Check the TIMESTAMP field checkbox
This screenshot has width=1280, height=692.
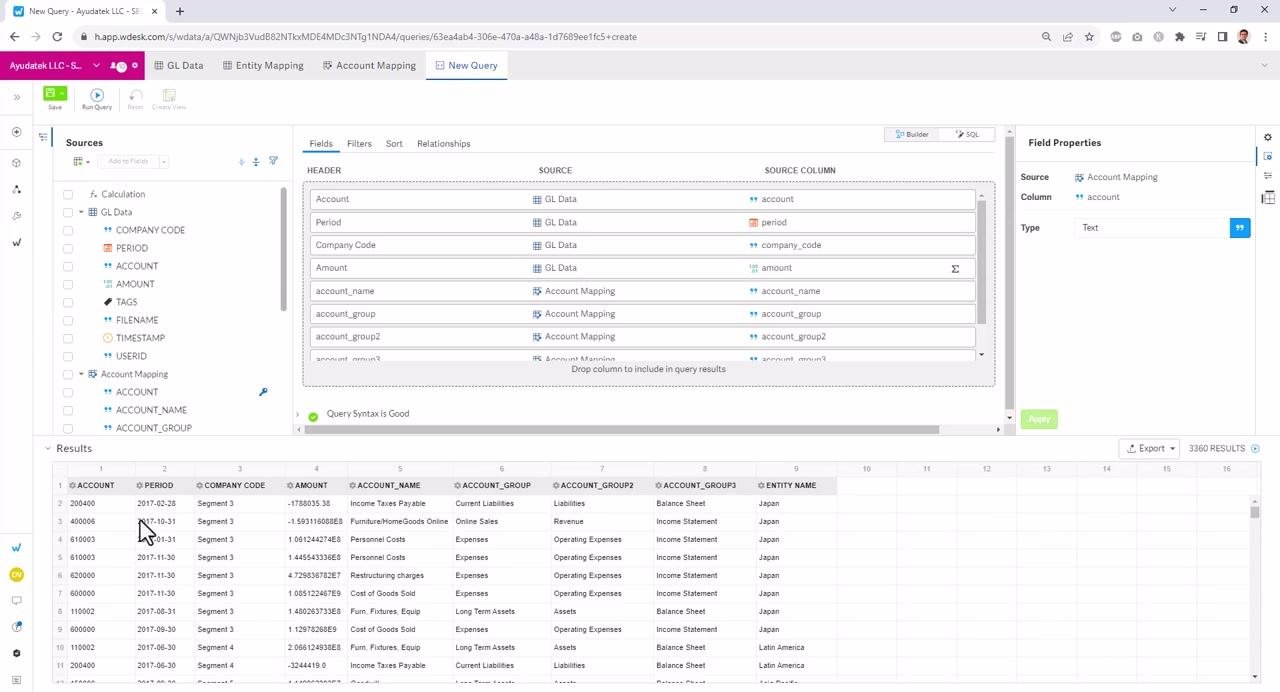(68, 338)
